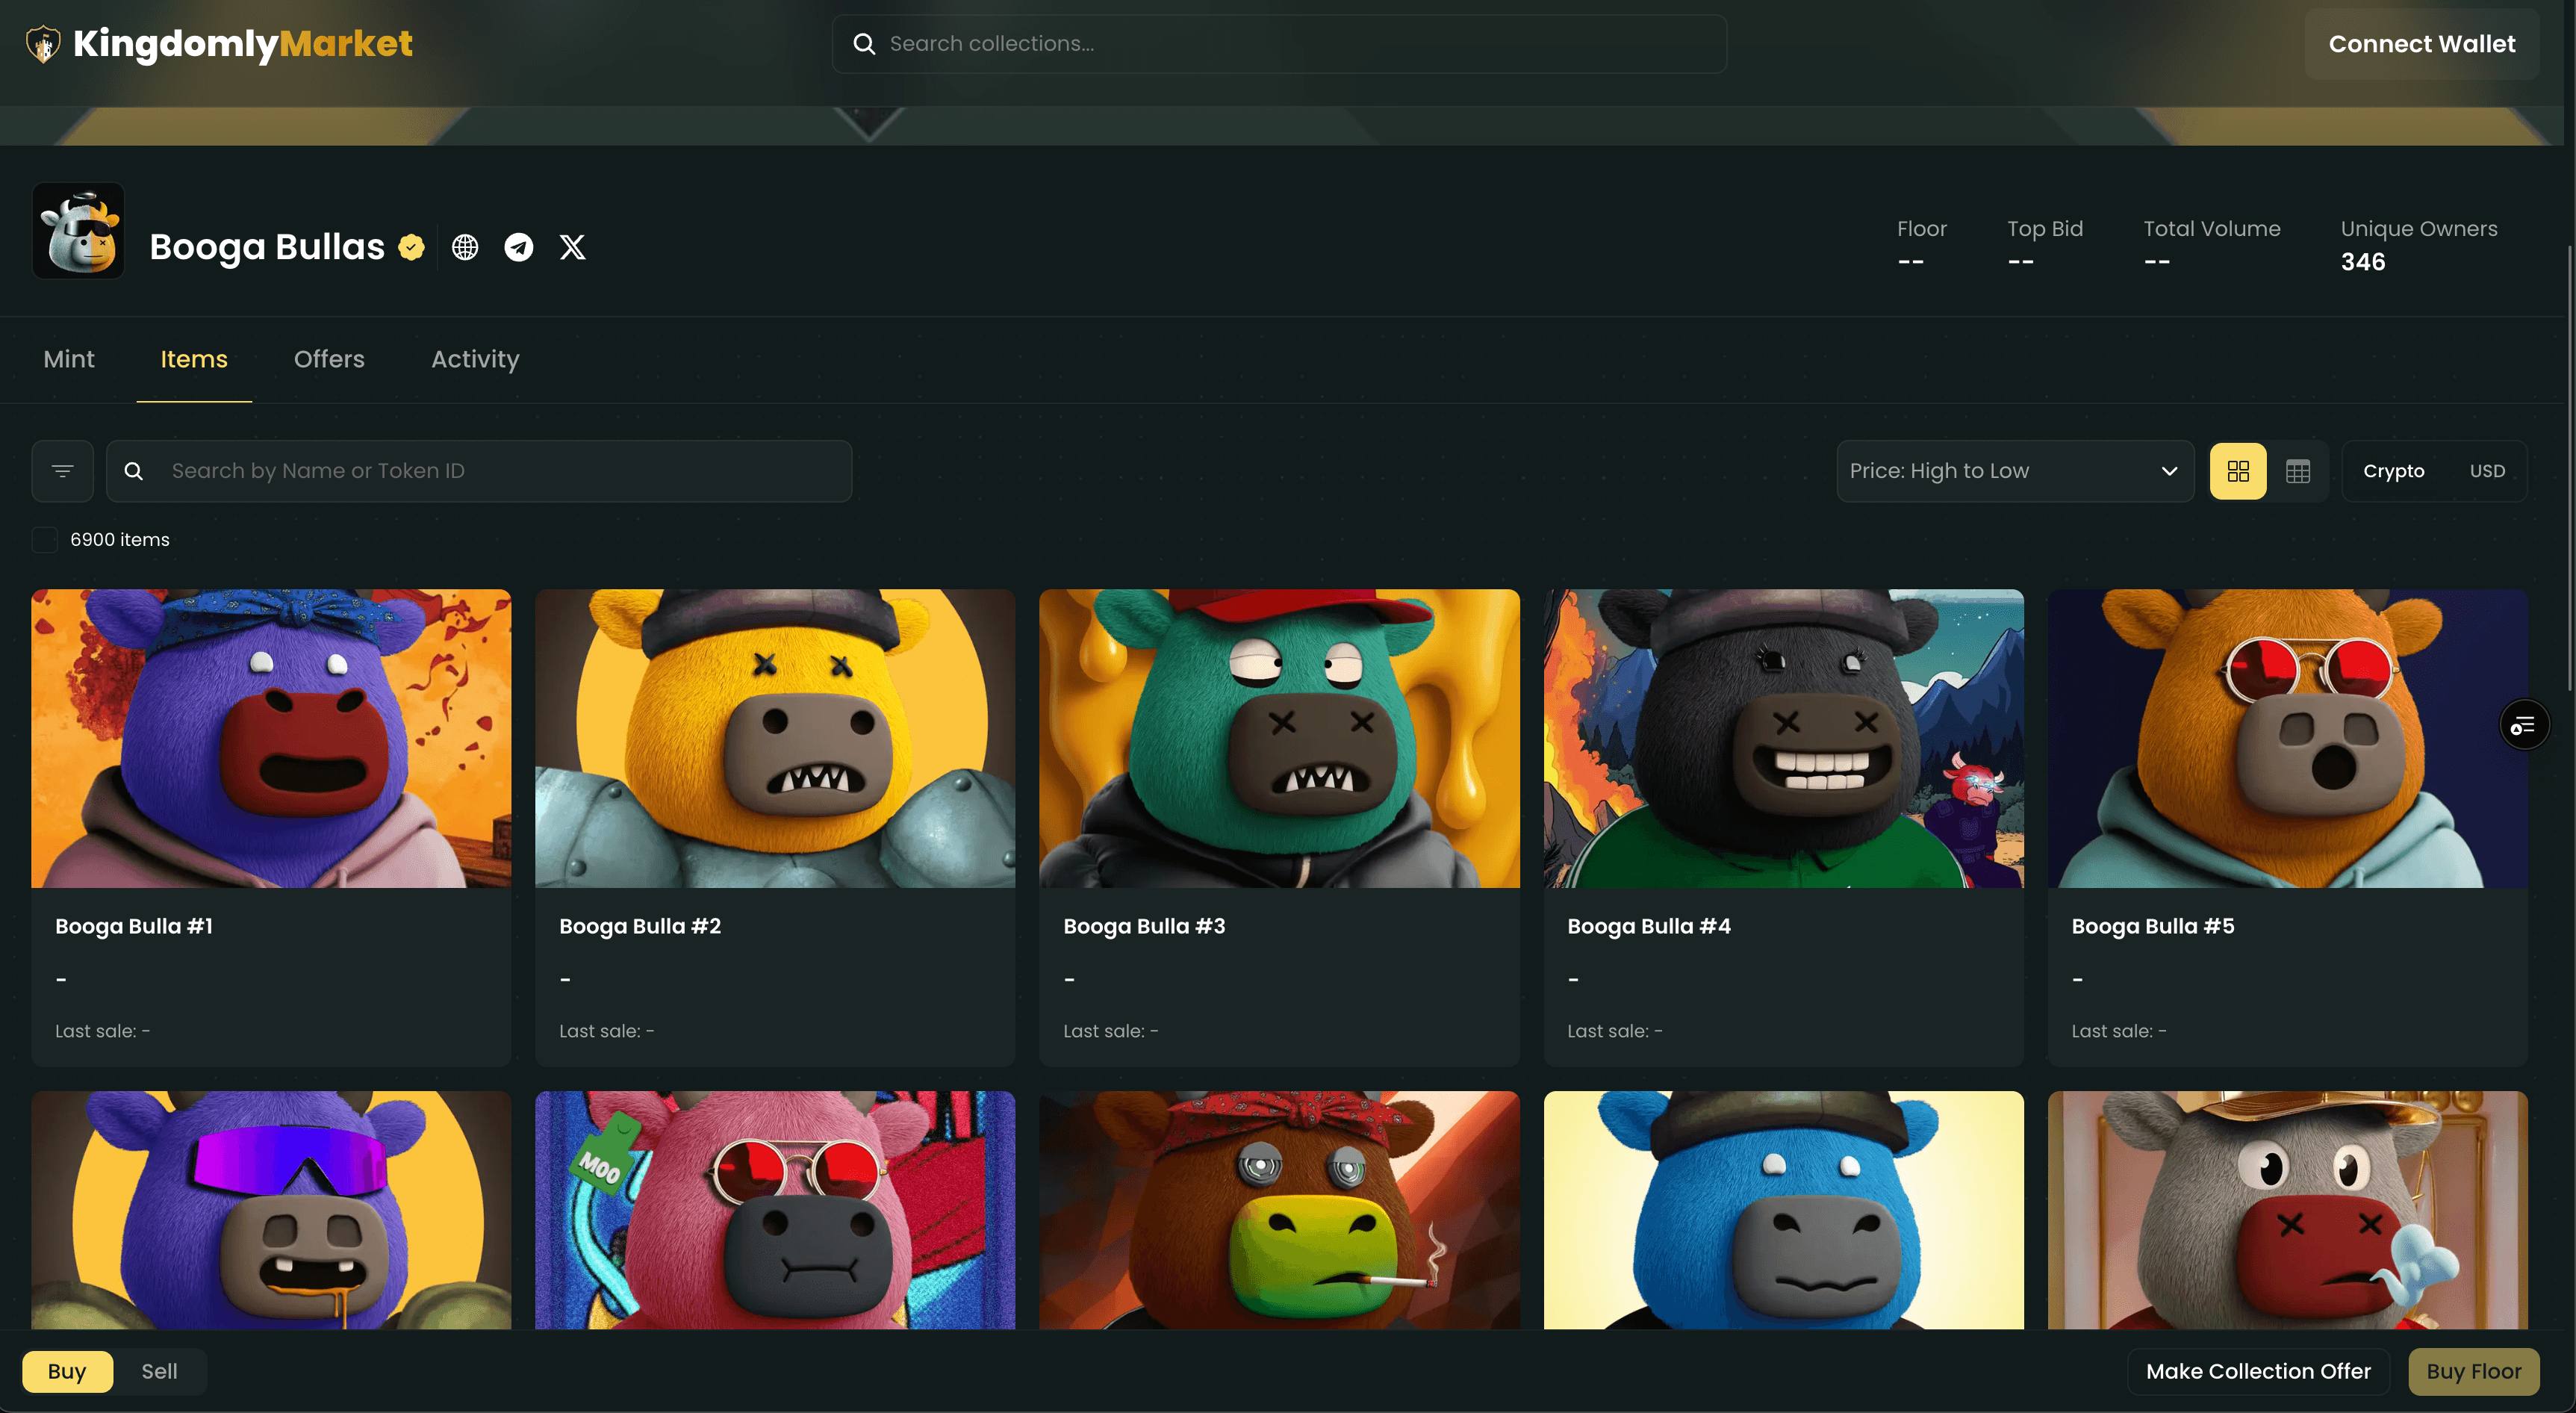Open the collection's X (Twitter) icon
This screenshot has width=2576, height=1413.
[x=571, y=246]
